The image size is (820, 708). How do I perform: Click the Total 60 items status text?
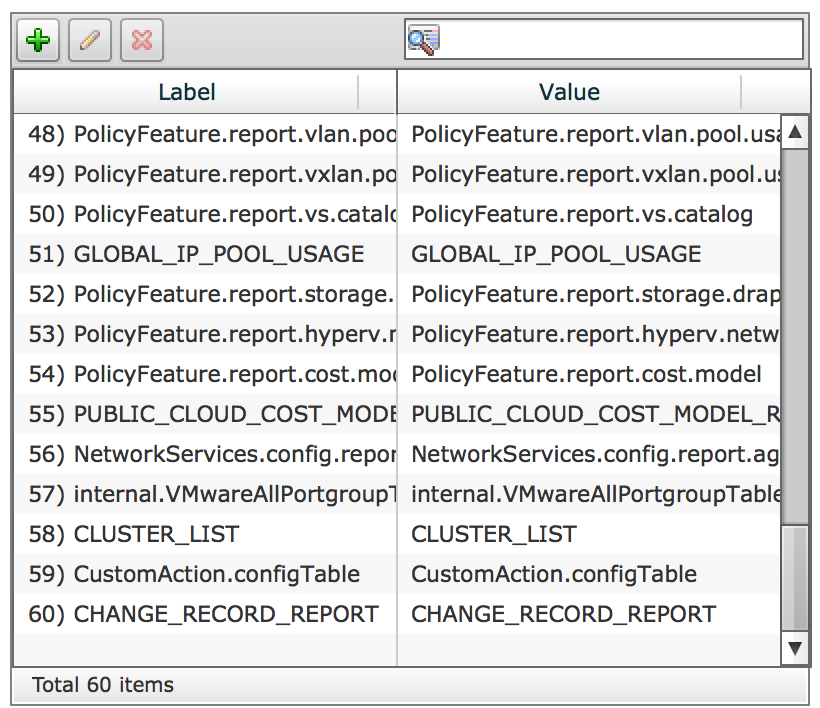pos(103,685)
